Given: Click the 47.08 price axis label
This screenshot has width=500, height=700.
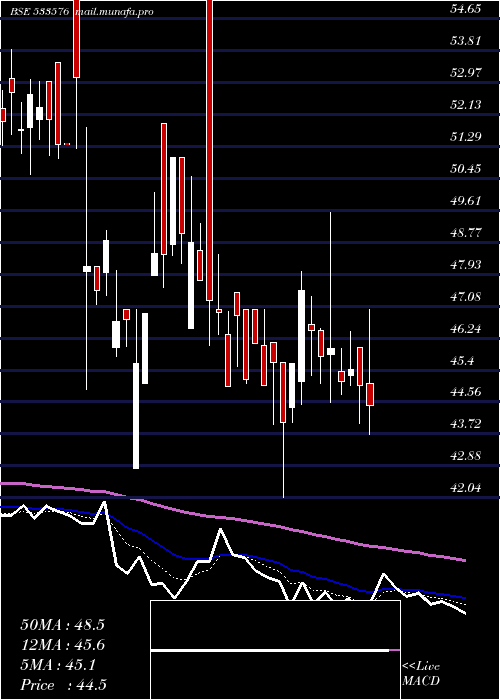Looking at the screenshot, I should coord(466,296).
